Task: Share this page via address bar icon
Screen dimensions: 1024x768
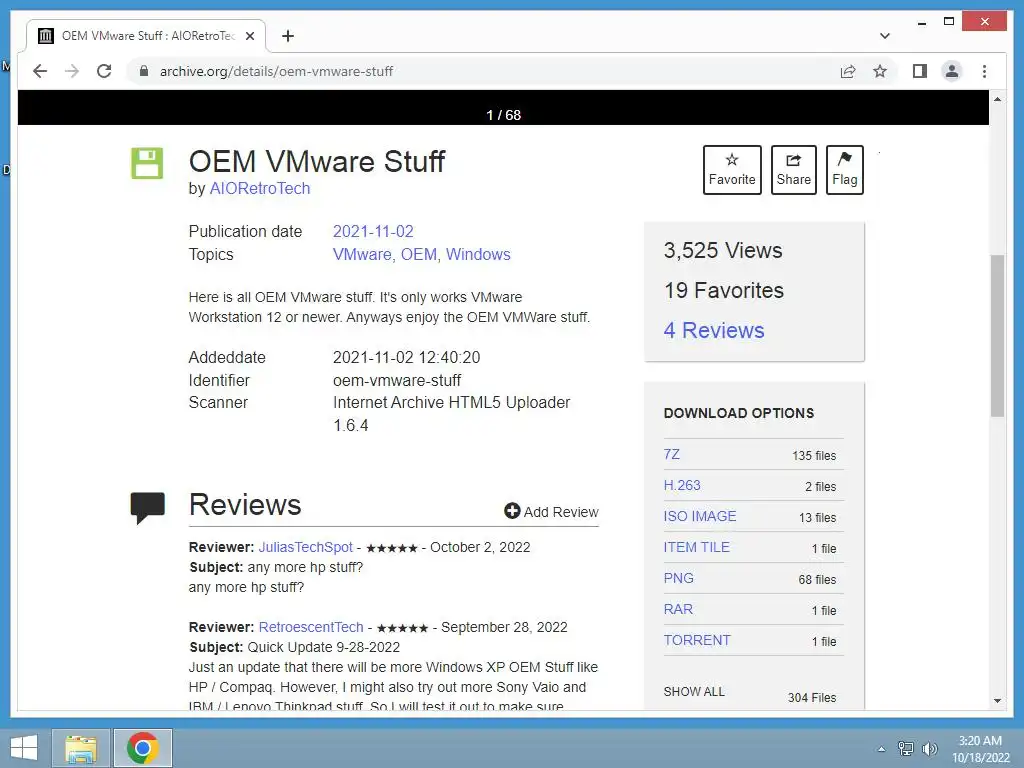Action: pyautogui.click(x=848, y=71)
